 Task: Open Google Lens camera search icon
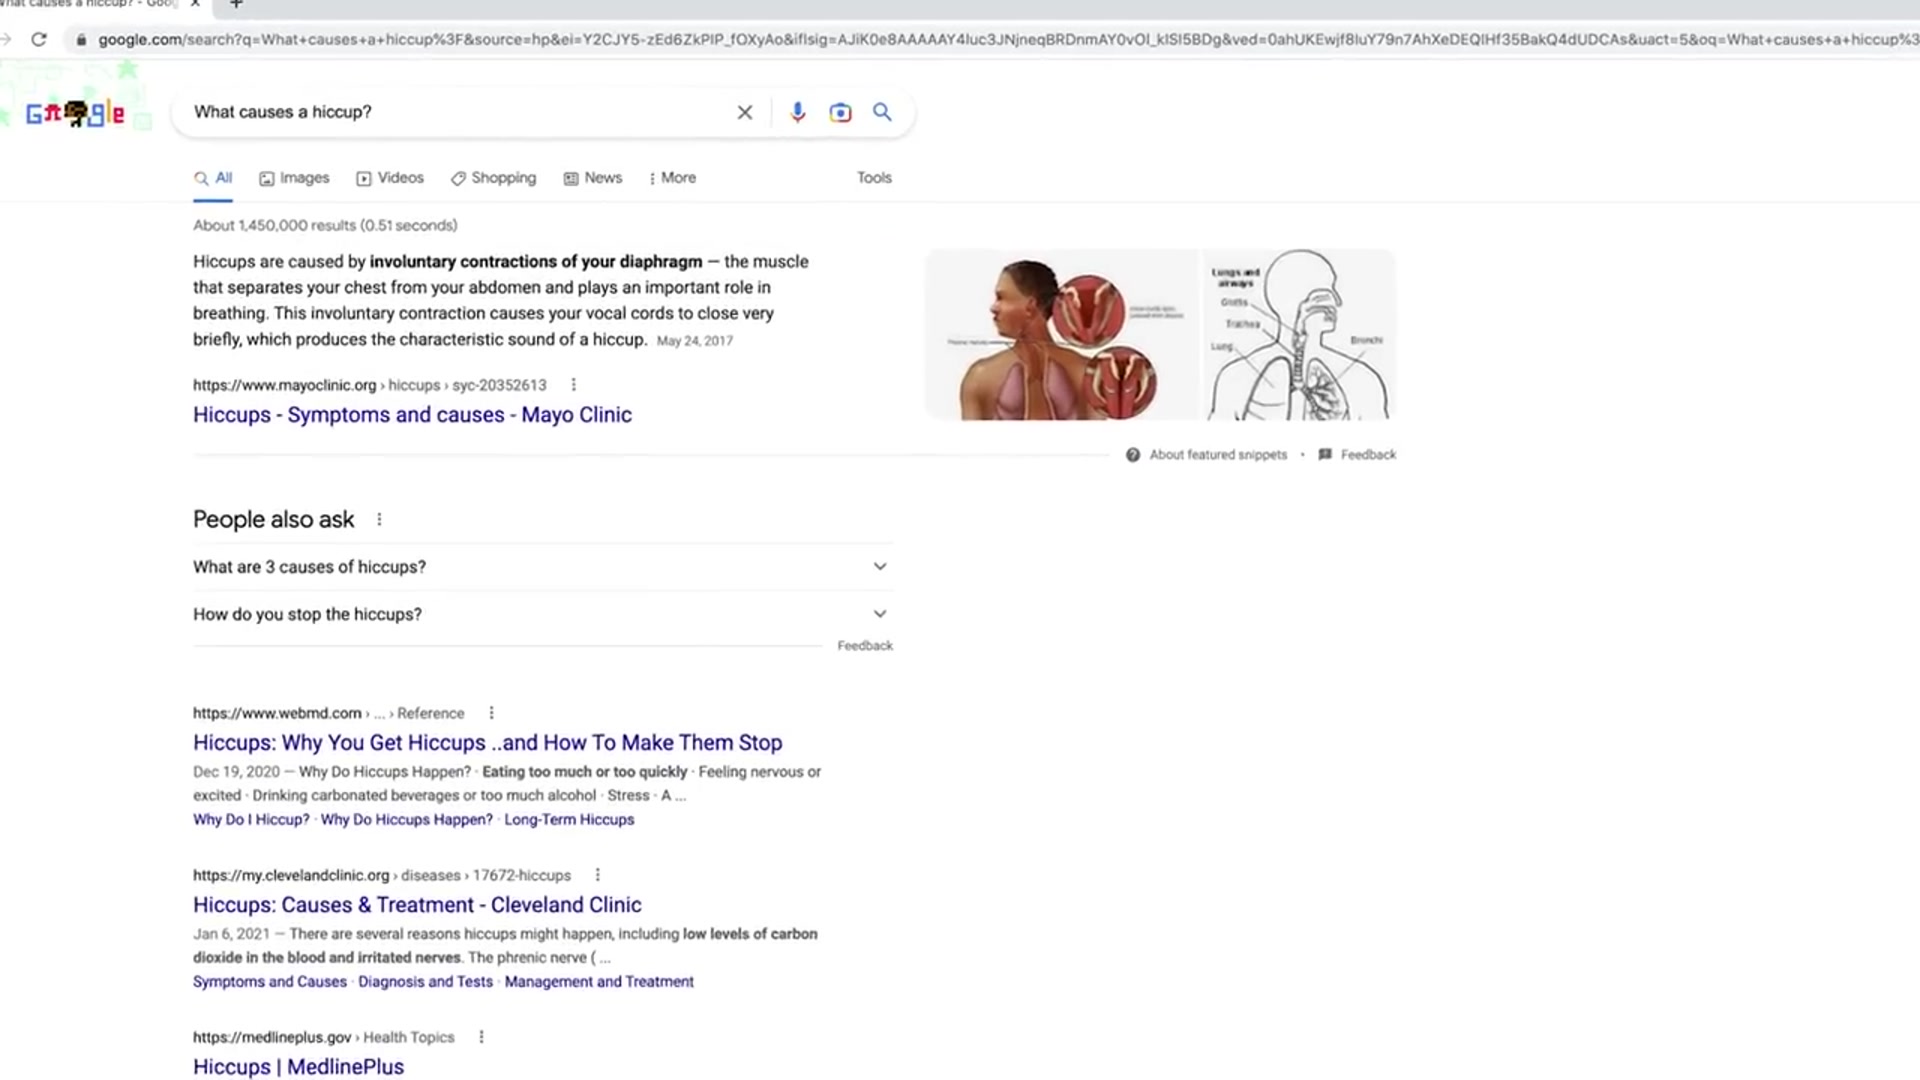840,112
